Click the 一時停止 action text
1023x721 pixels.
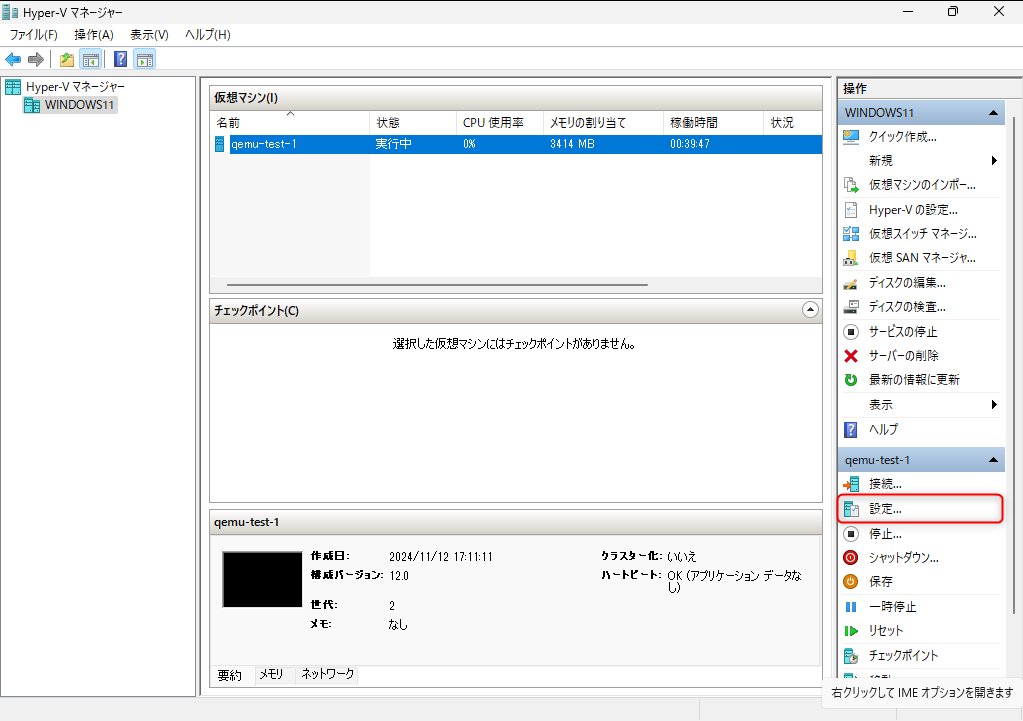(893, 607)
